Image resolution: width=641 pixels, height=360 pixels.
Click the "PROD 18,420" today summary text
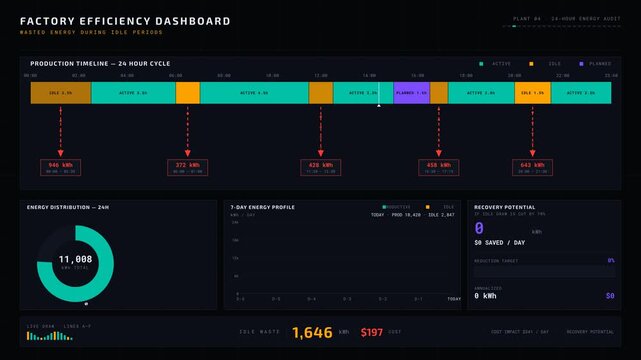pos(406,215)
